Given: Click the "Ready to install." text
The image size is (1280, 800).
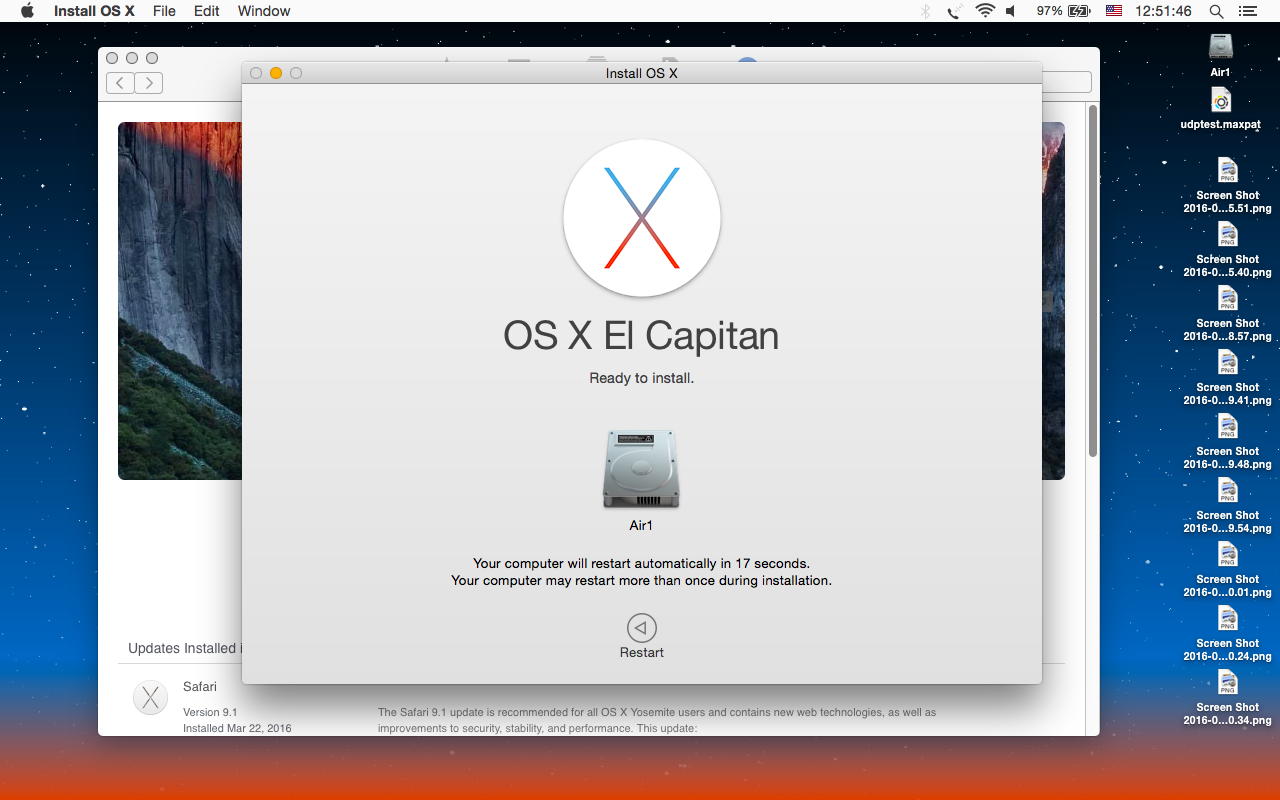Looking at the screenshot, I should pyautogui.click(x=641, y=378).
